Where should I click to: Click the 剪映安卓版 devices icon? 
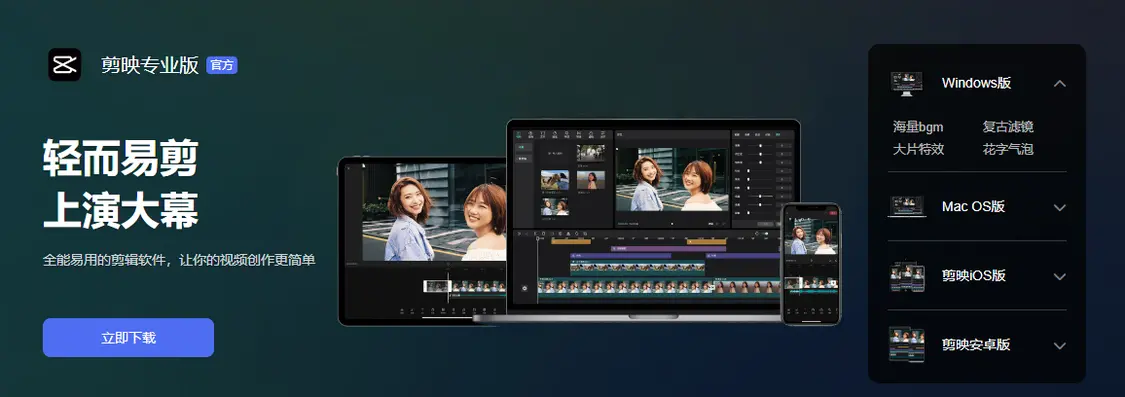click(907, 345)
